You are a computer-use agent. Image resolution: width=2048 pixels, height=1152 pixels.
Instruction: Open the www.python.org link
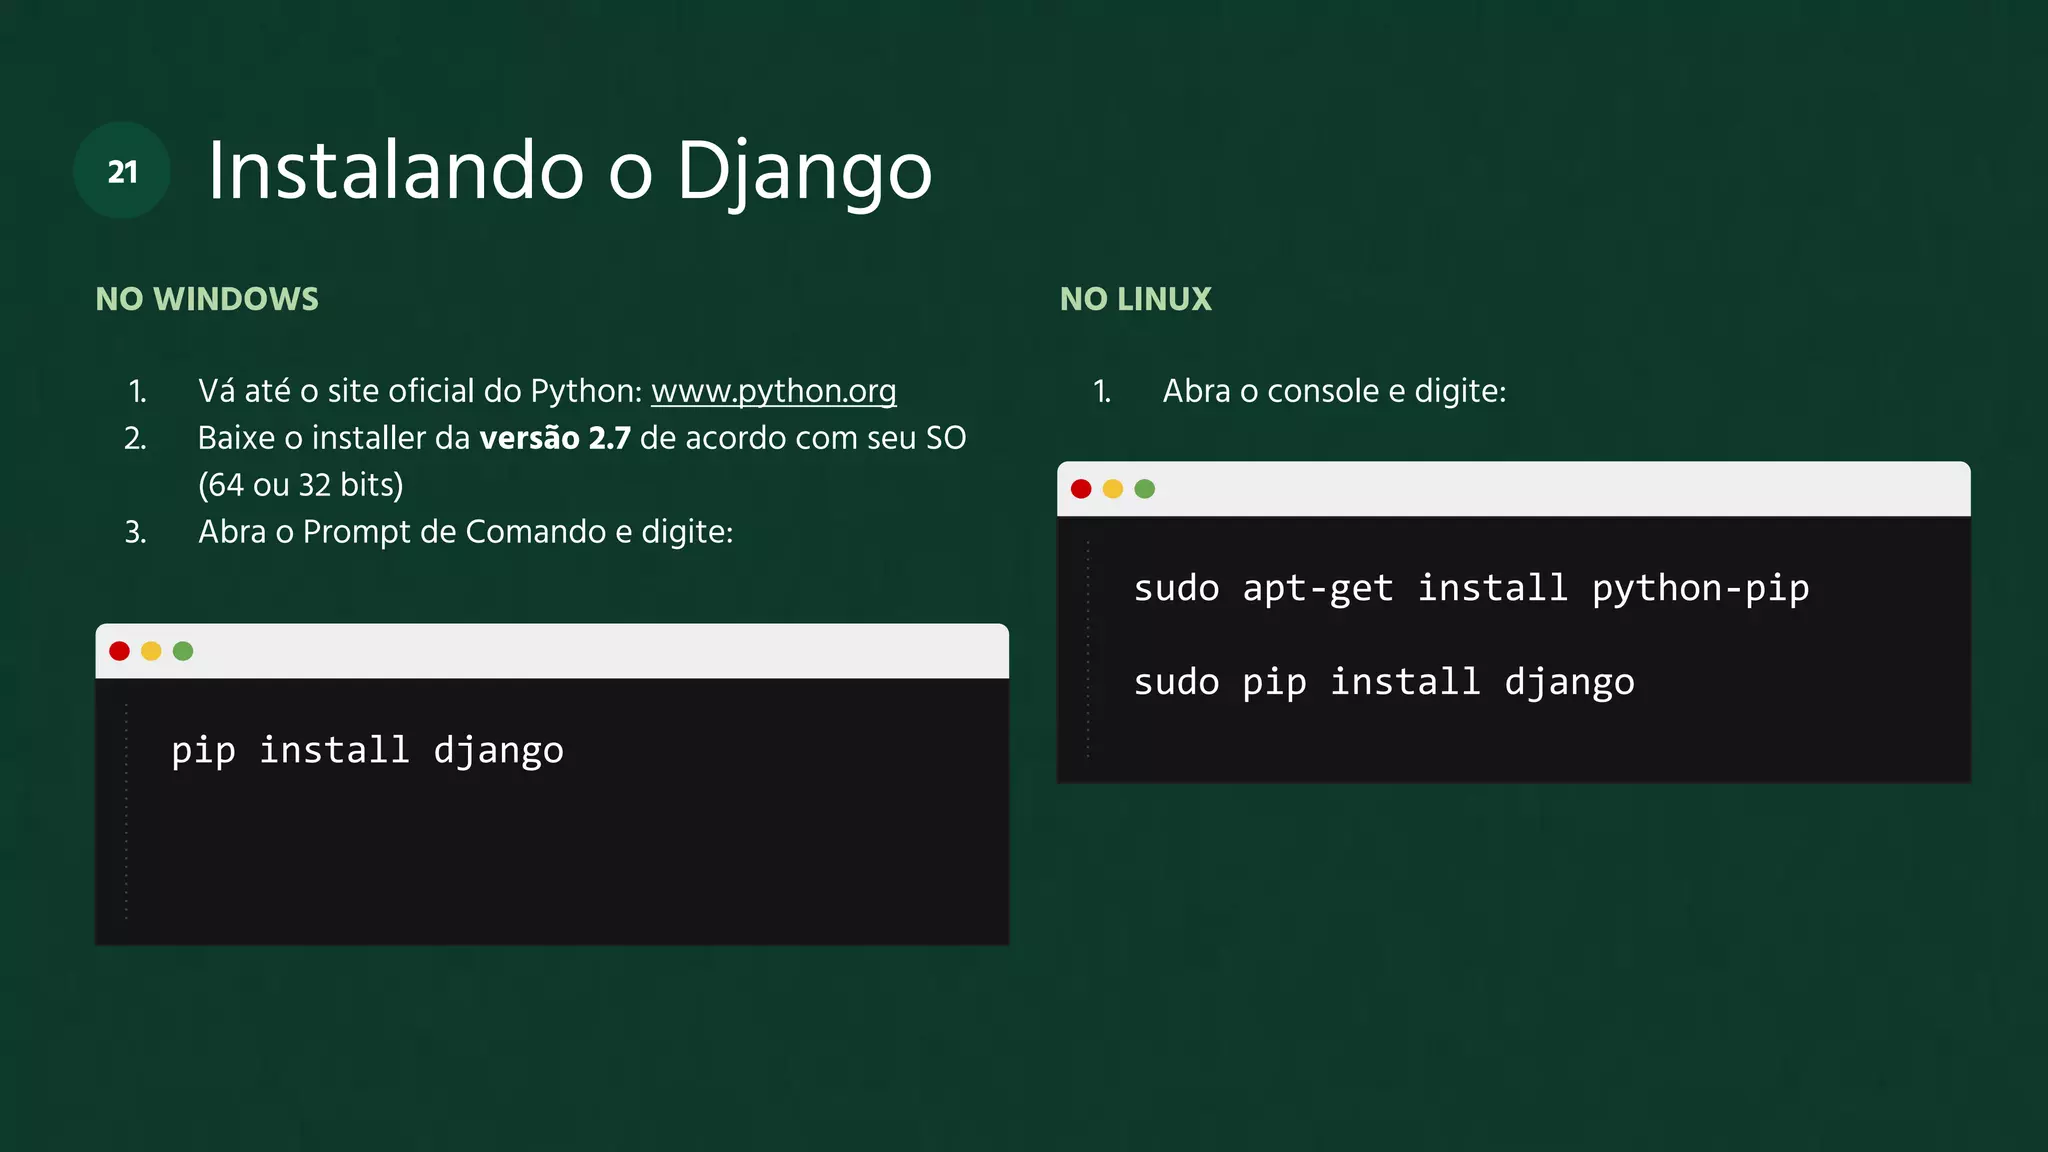click(773, 391)
